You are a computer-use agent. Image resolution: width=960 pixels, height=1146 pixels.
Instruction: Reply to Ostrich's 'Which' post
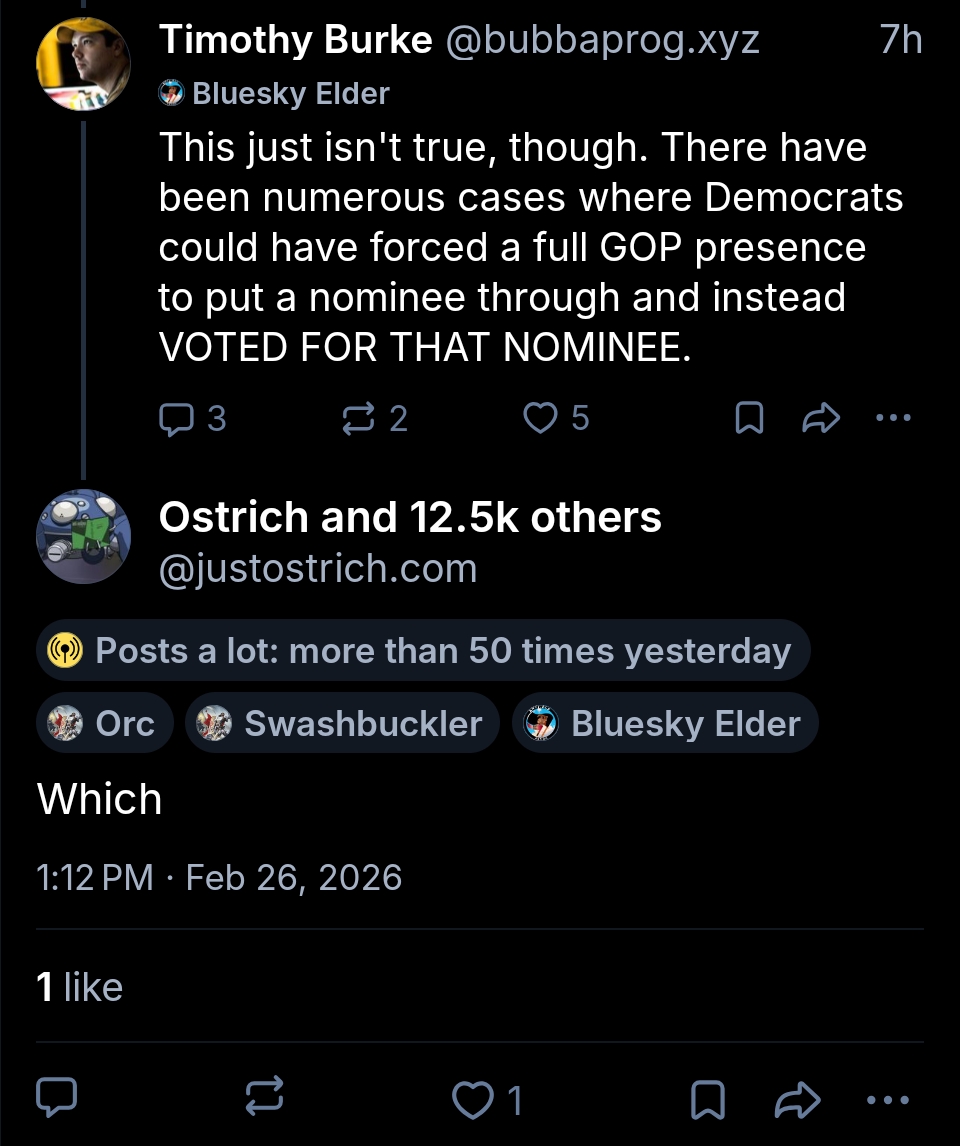(x=55, y=1099)
